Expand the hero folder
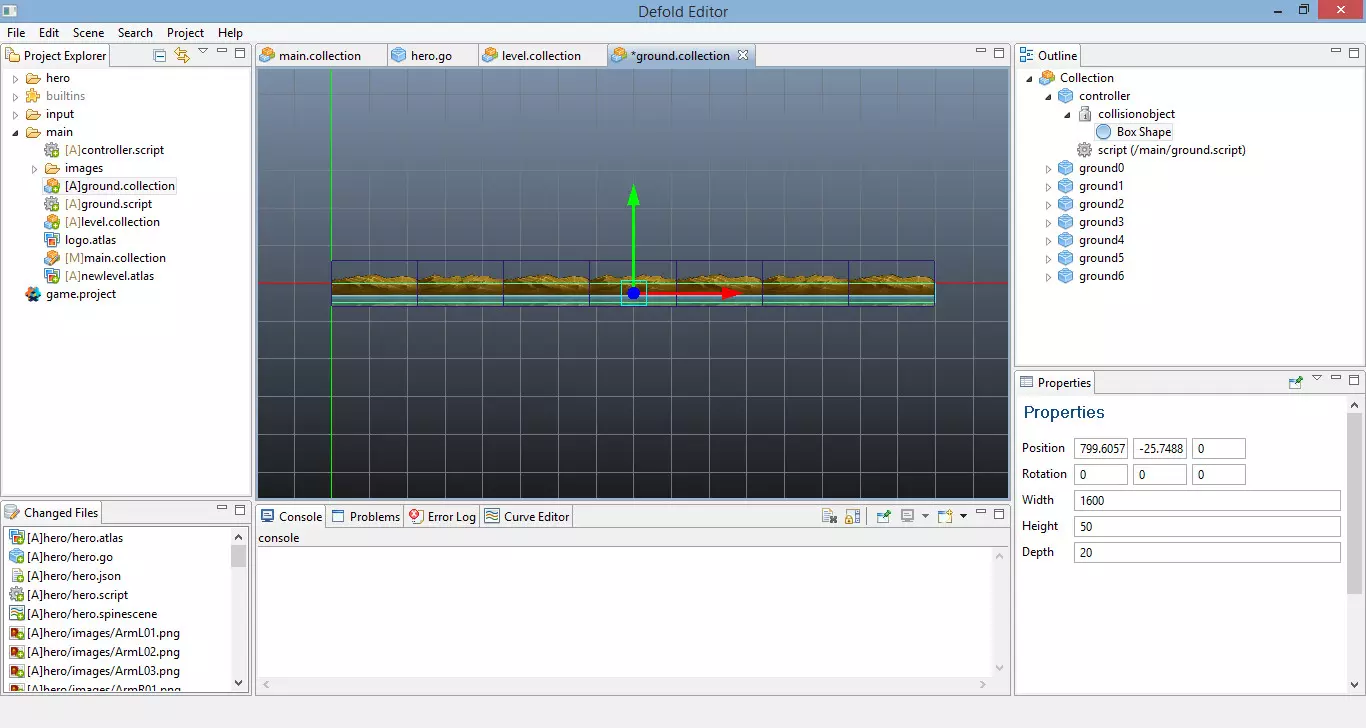The width and height of the screenshot is (1366, 728). (15, 78)
